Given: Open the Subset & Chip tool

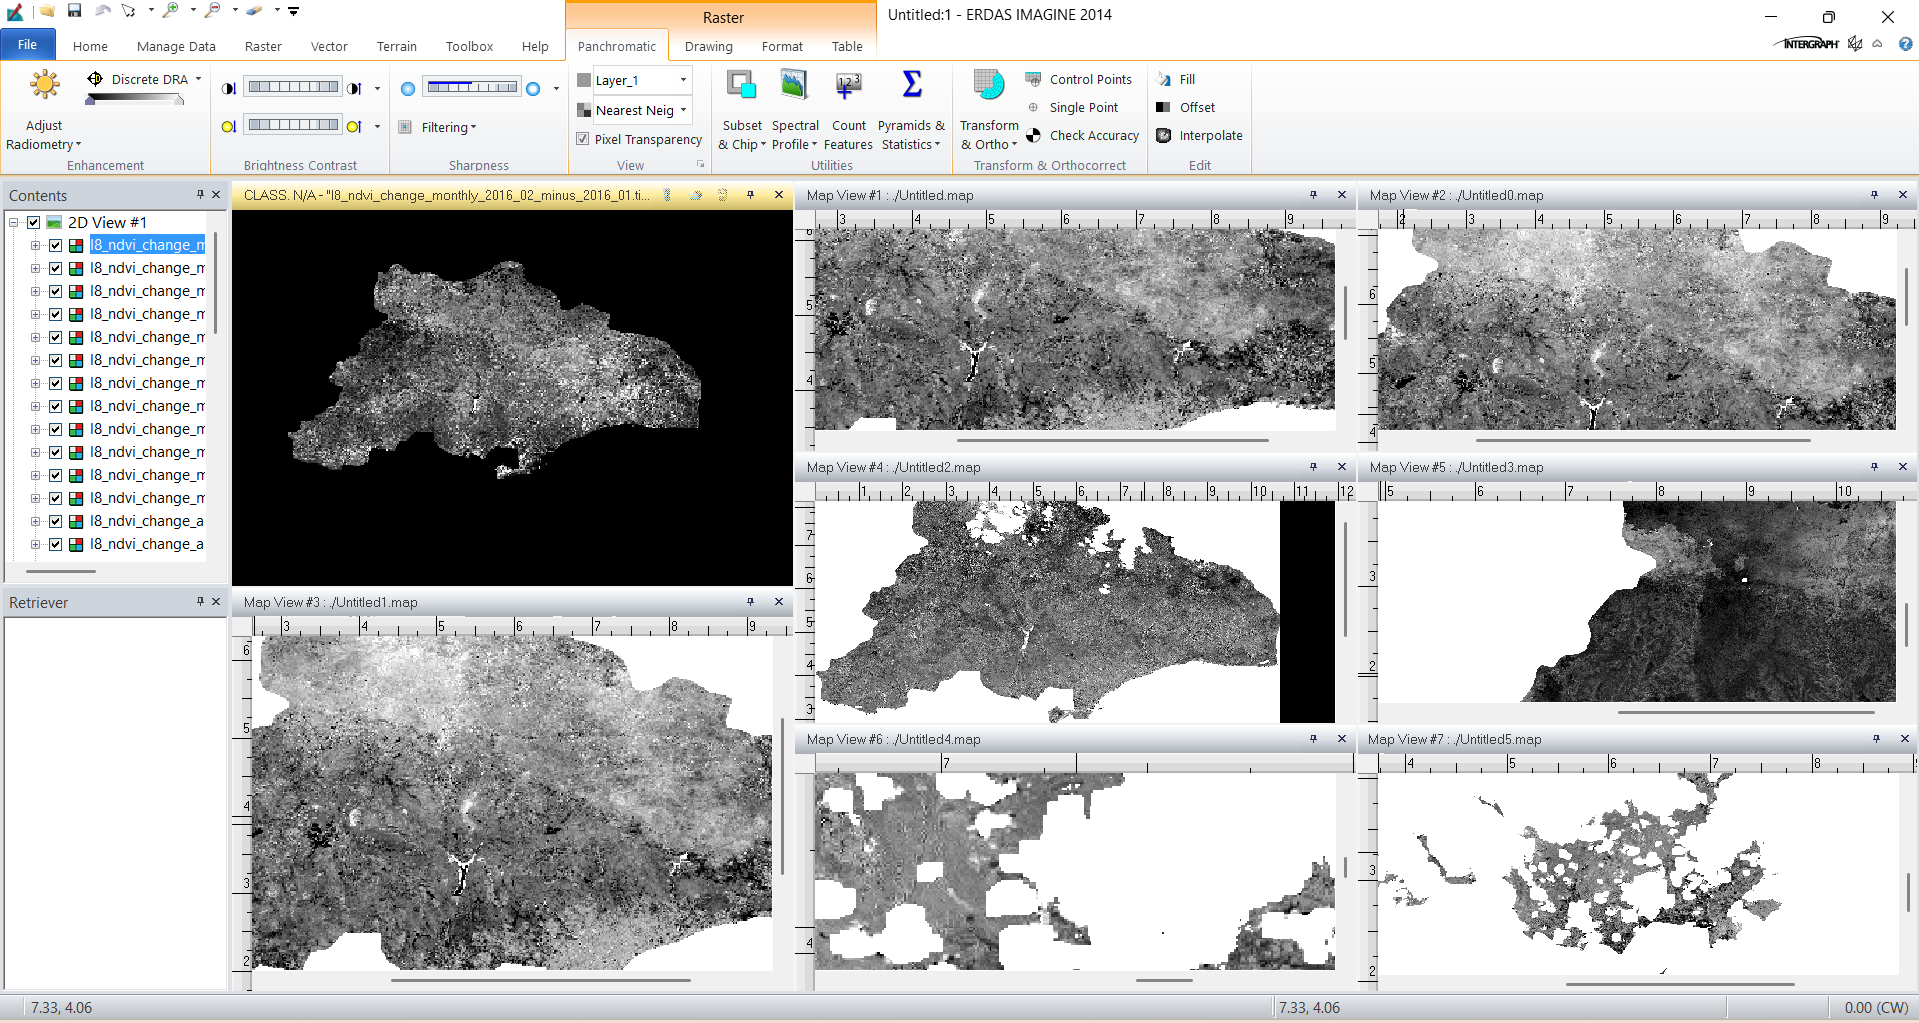Looking at the screenshot, I should click(x=742, y=86).
